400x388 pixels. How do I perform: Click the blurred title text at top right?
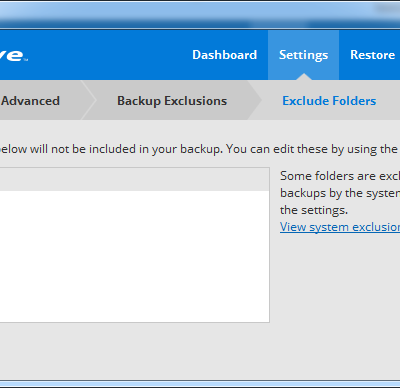pos(387,9)
